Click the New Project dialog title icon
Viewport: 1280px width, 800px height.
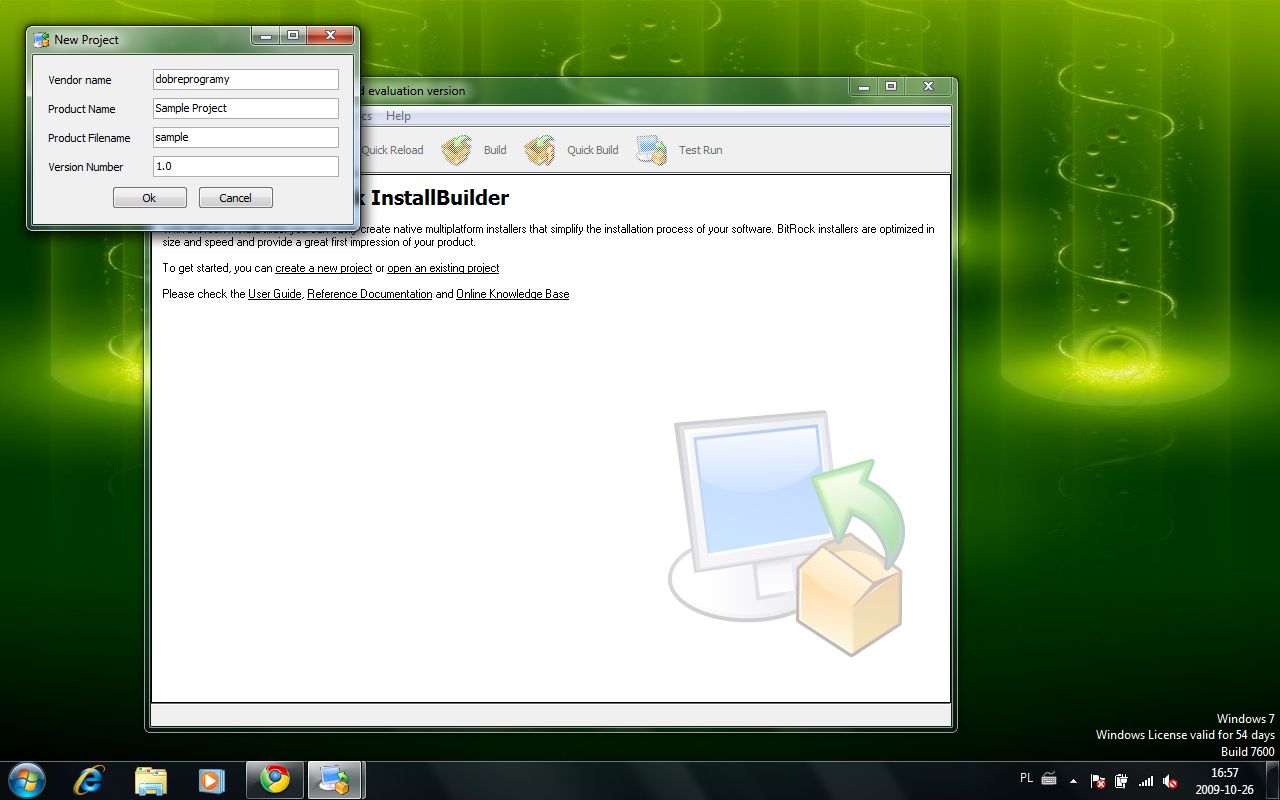[x=41, y=40]
